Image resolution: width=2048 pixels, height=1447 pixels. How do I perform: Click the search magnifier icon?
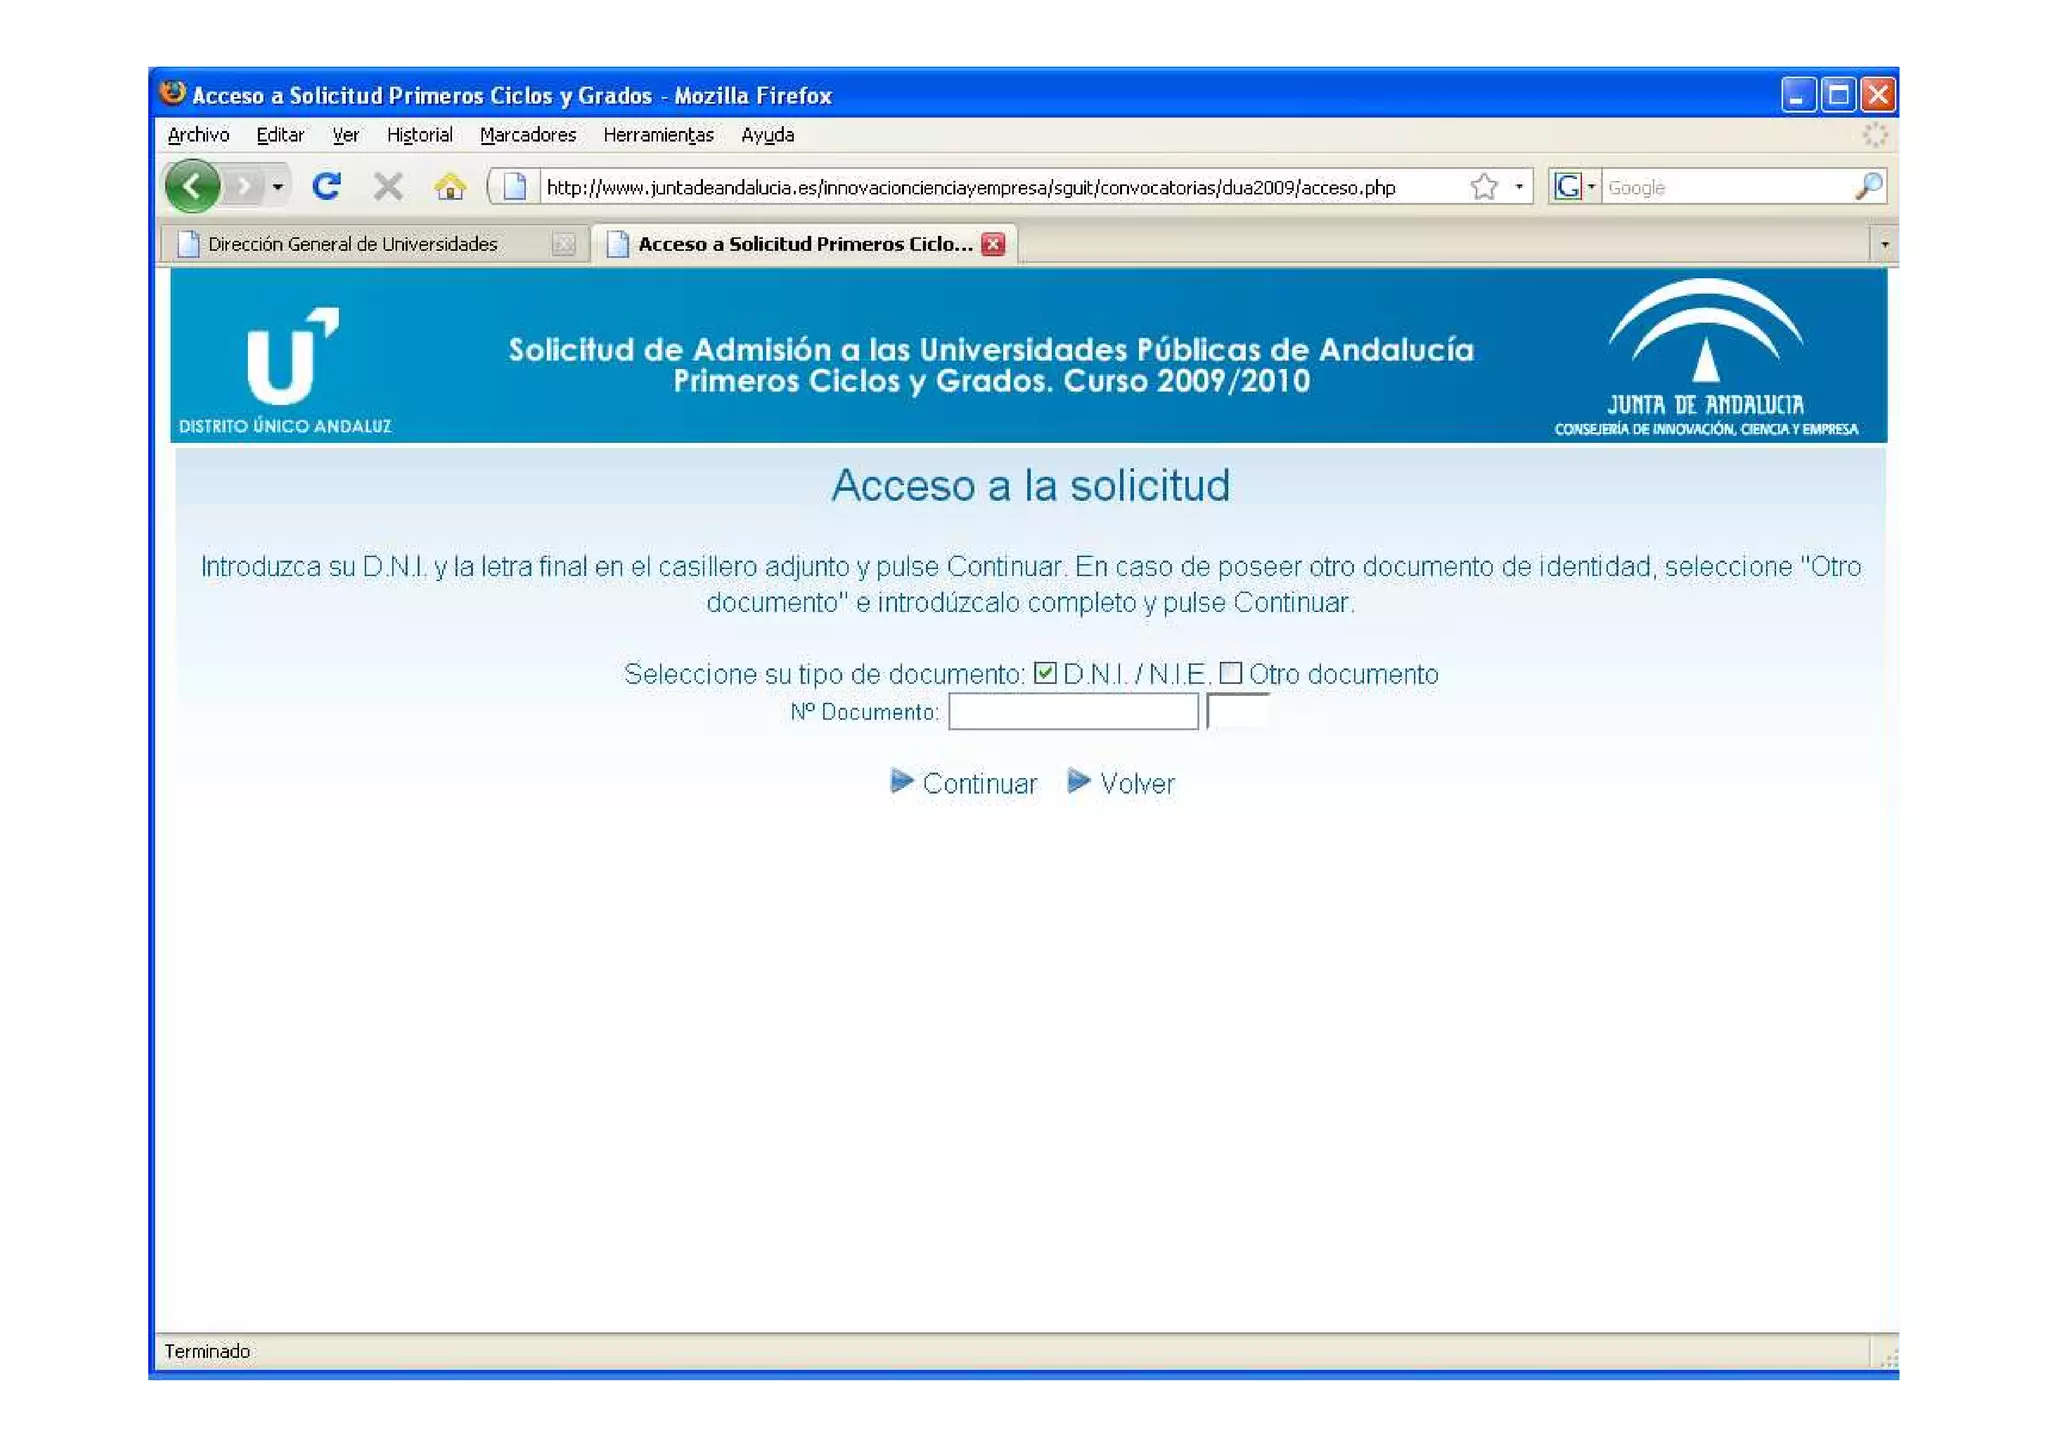[x=1868, y=186]
